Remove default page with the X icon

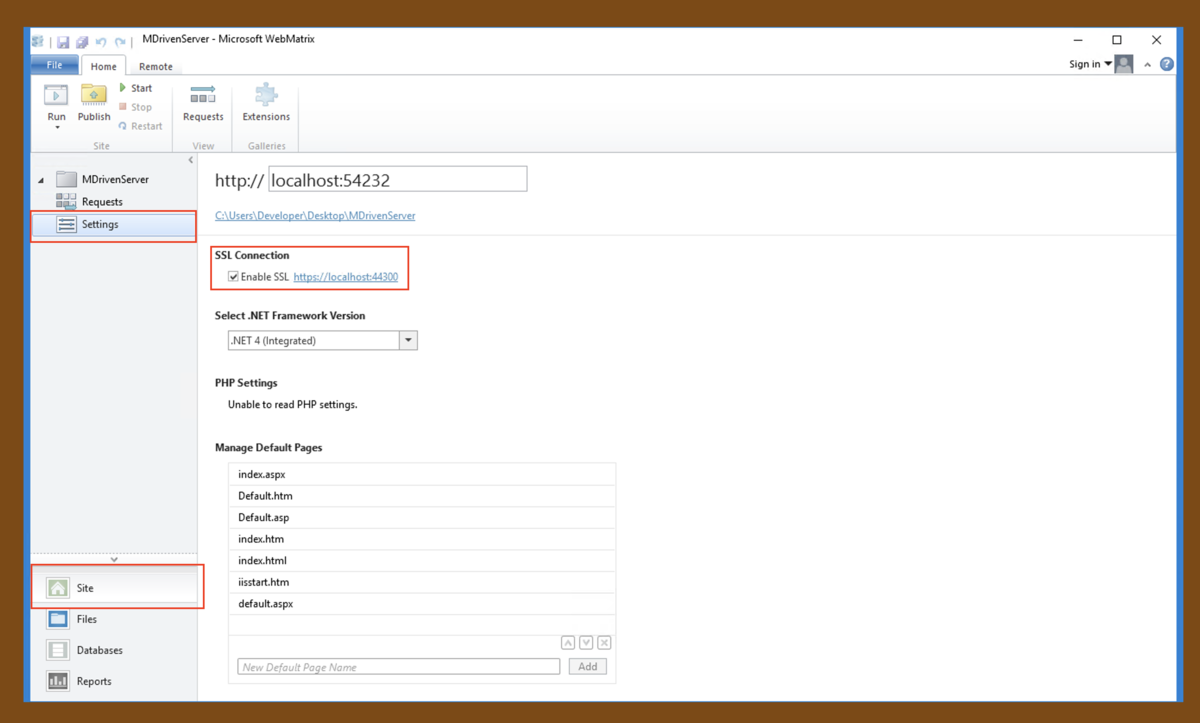(x=604, y=643)
